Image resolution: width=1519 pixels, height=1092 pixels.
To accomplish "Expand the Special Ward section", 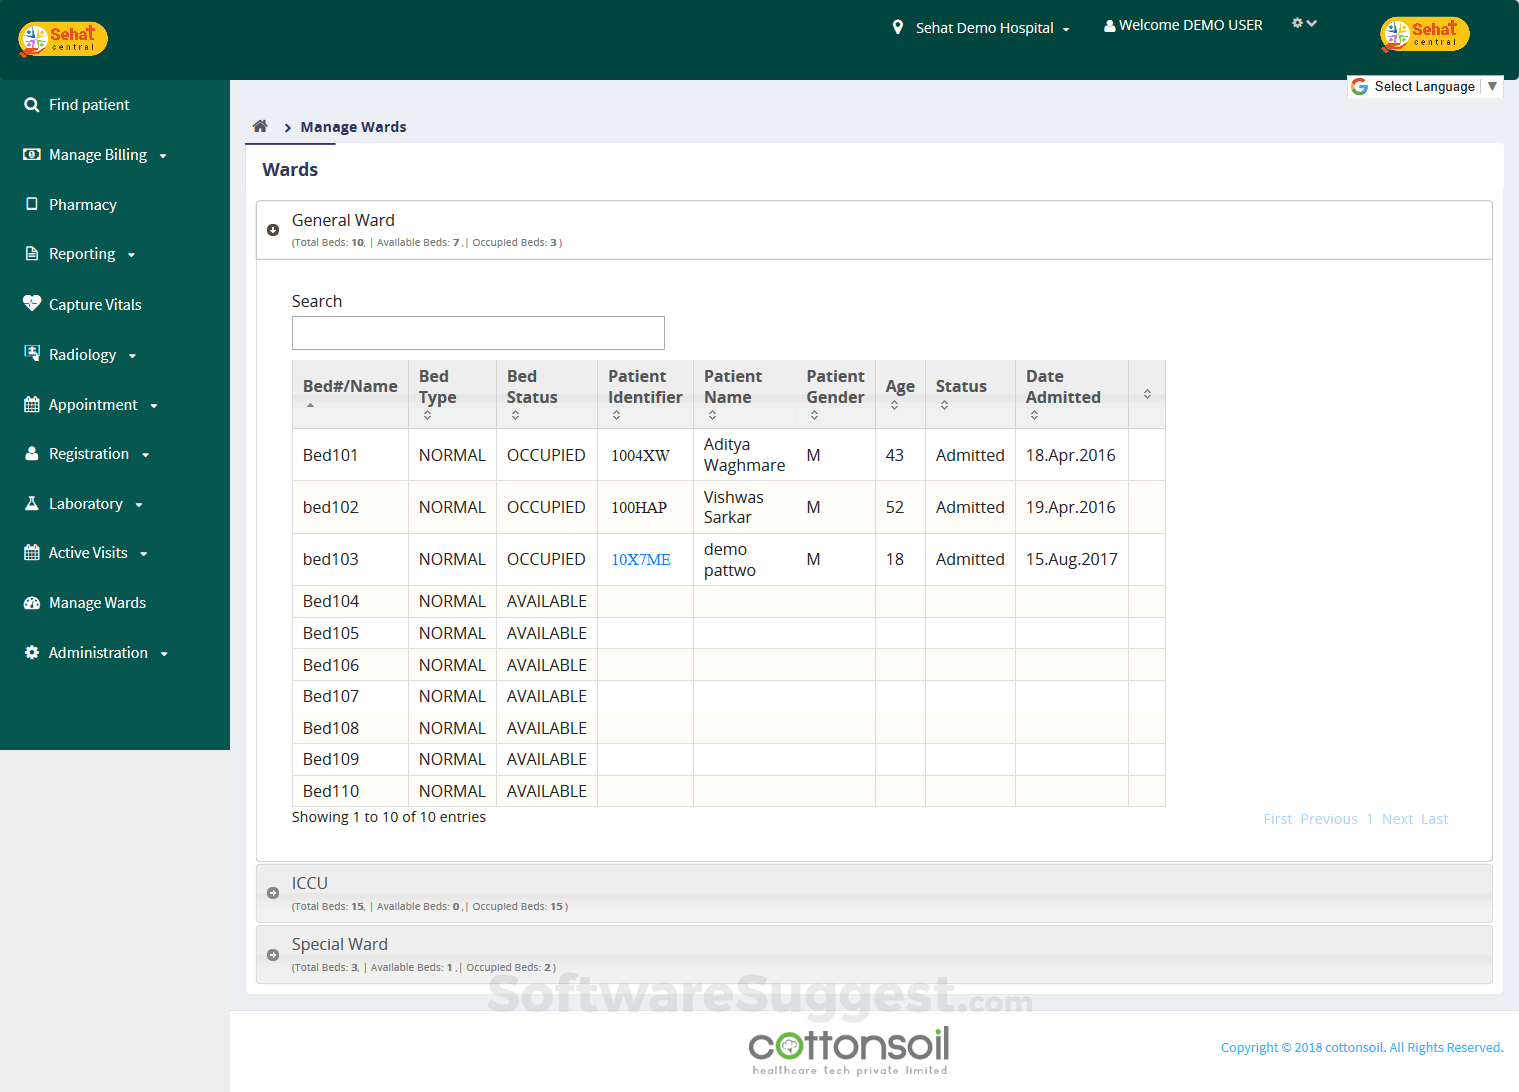I will 273,955.
